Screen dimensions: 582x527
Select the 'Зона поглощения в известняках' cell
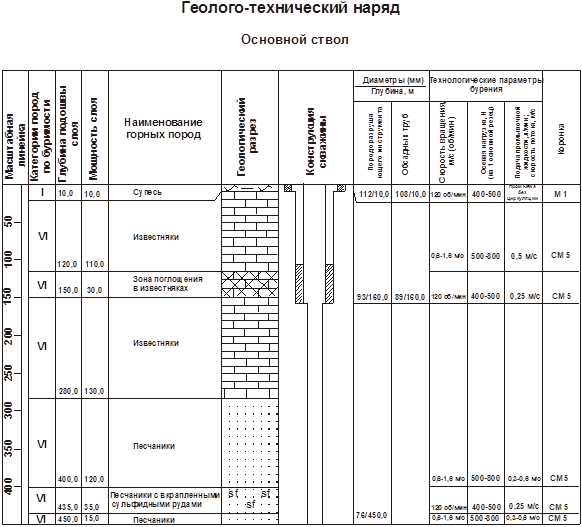(168, 284)
